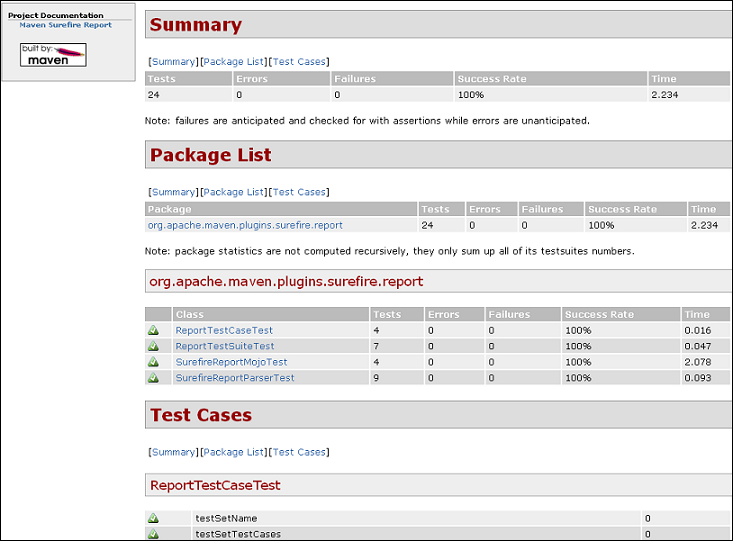Image resolution: width=733 pixels, height=541 pixels.
Task: Go to Summary from Package List section
Action: (173, 192)
